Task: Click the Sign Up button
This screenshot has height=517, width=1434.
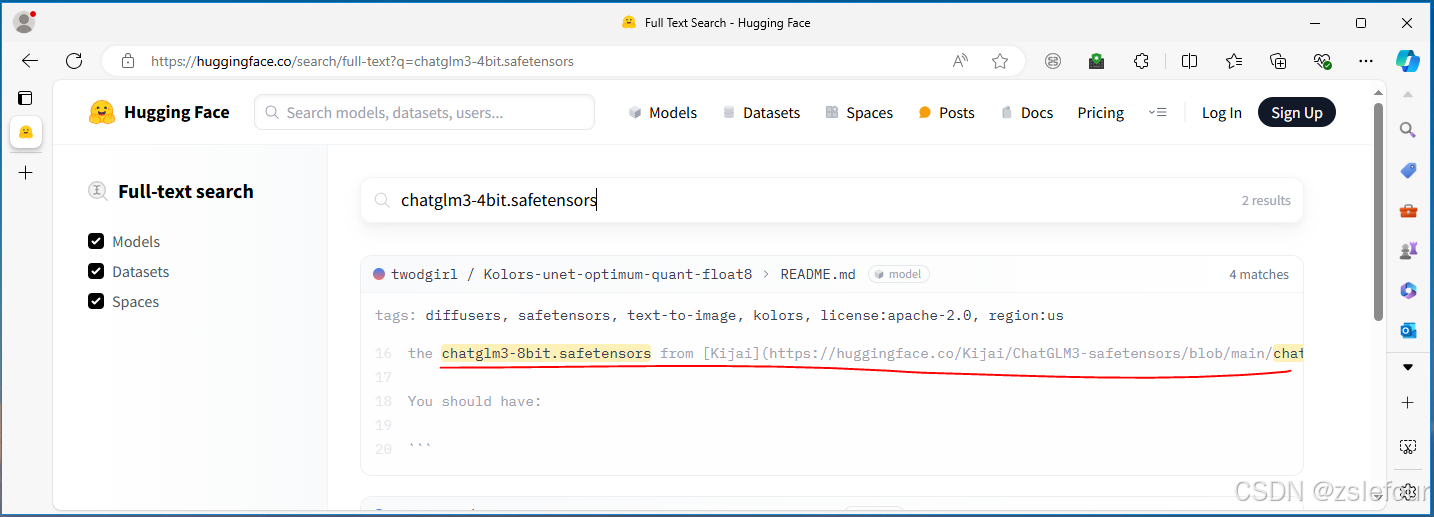Action: [x=1297, y=112]
